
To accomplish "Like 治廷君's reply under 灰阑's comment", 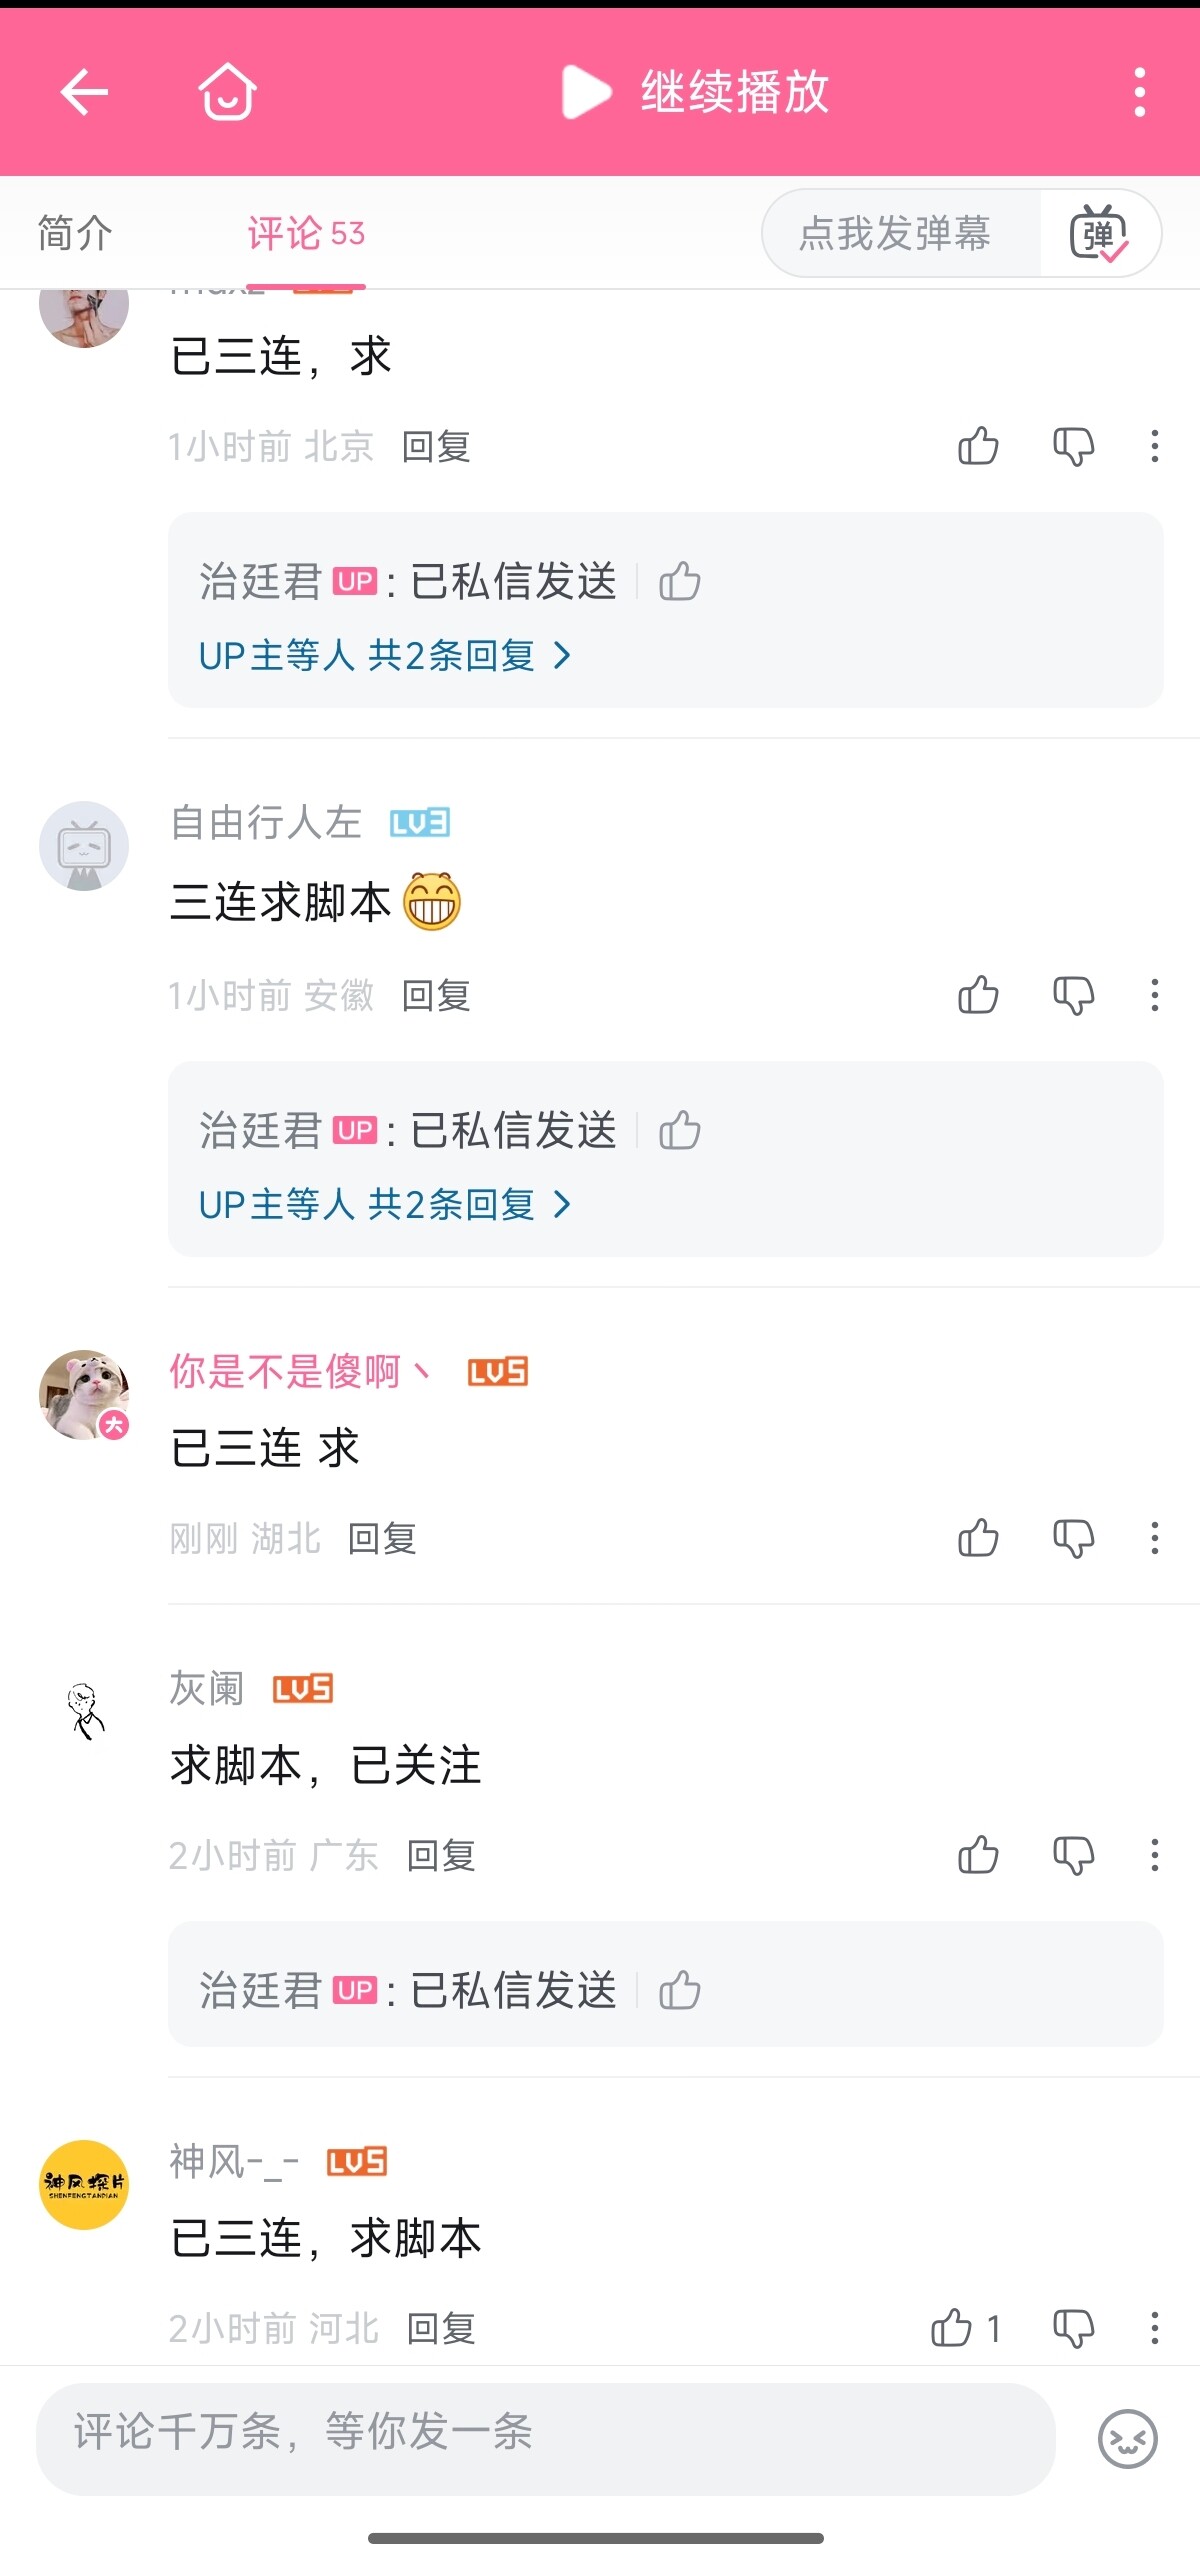I will 680,1990.
